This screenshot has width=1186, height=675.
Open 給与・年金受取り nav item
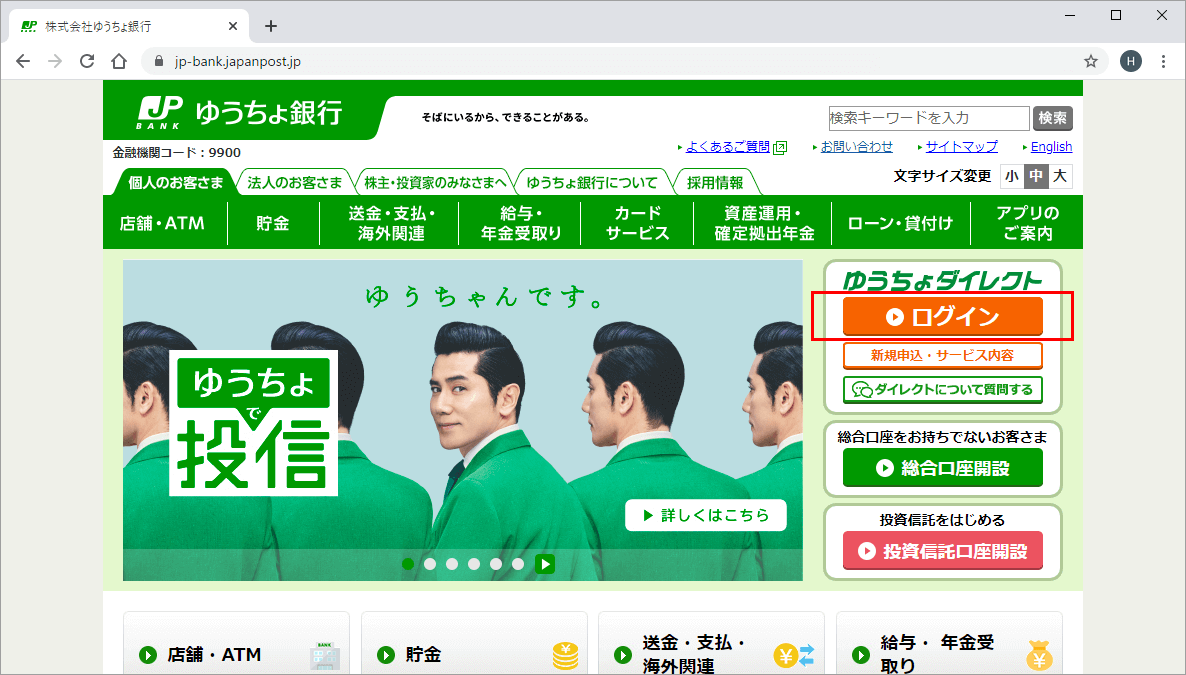pos(520,223)
